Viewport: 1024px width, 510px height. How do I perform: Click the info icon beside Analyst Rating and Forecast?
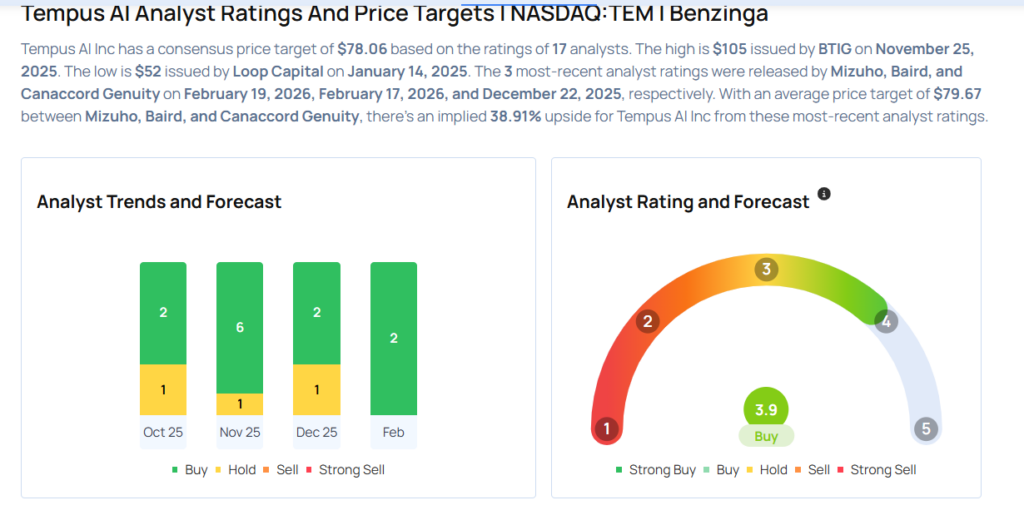pos(824,193)
